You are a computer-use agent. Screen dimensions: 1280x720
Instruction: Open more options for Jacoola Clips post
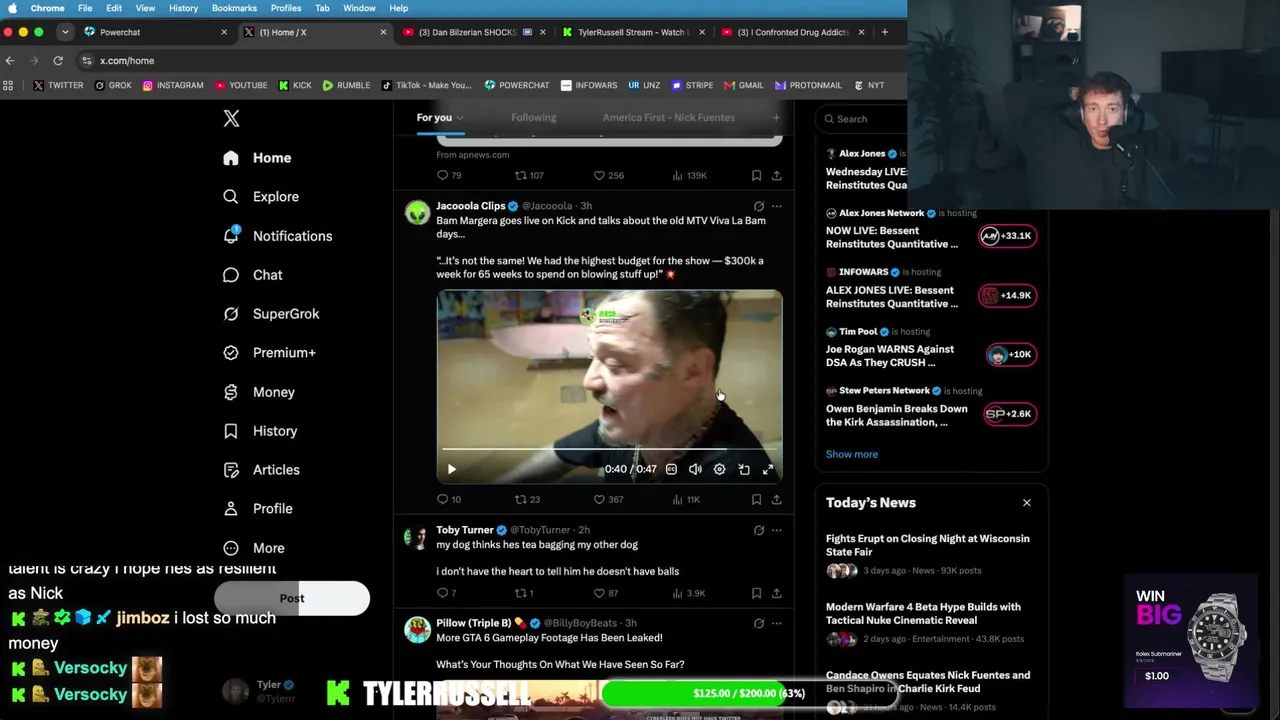point(776,206)
